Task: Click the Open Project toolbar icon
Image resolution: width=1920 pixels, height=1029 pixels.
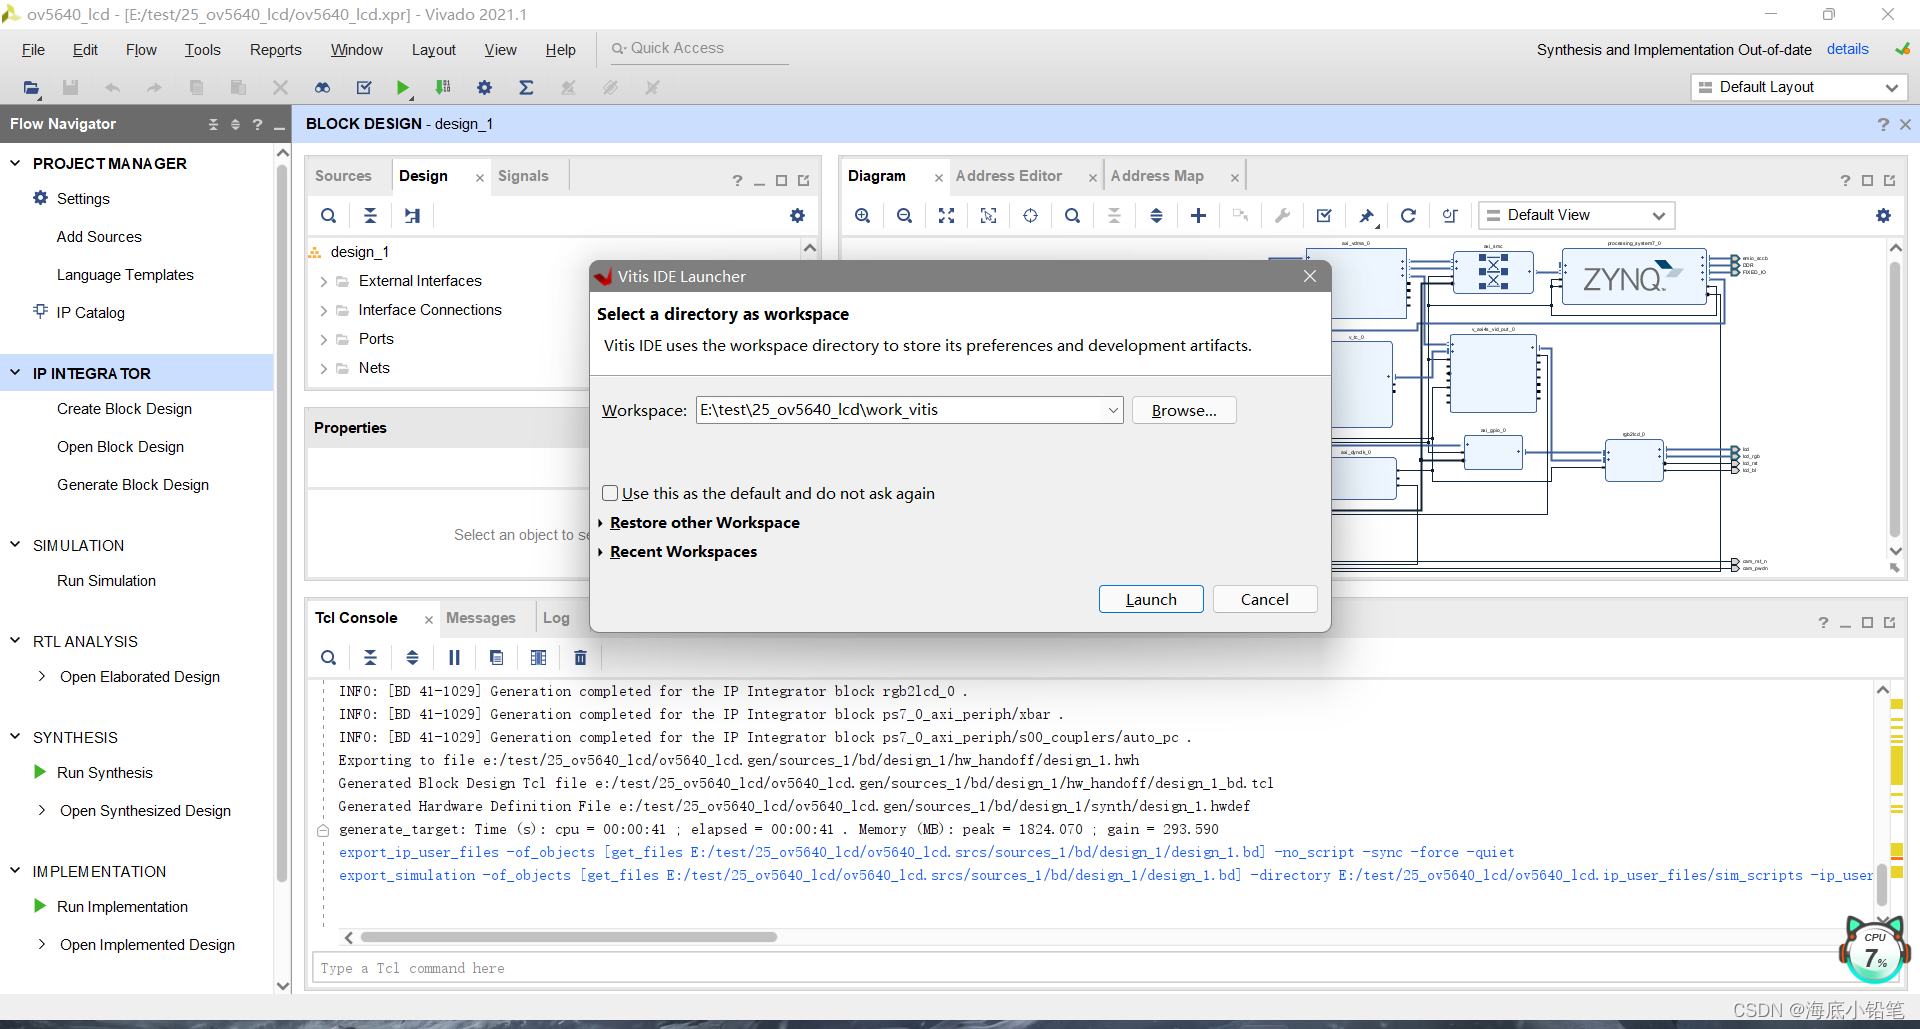Action: click(x=31, y=88)
